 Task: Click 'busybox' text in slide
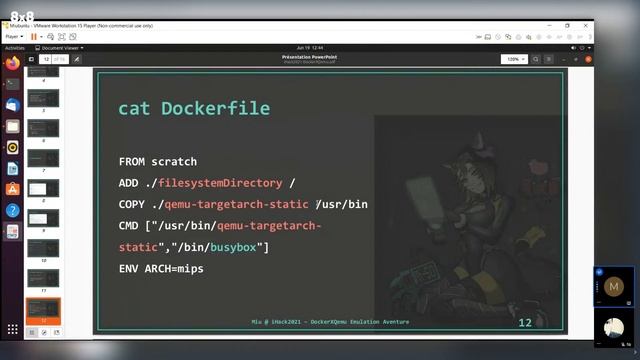(x=233, y=247)
